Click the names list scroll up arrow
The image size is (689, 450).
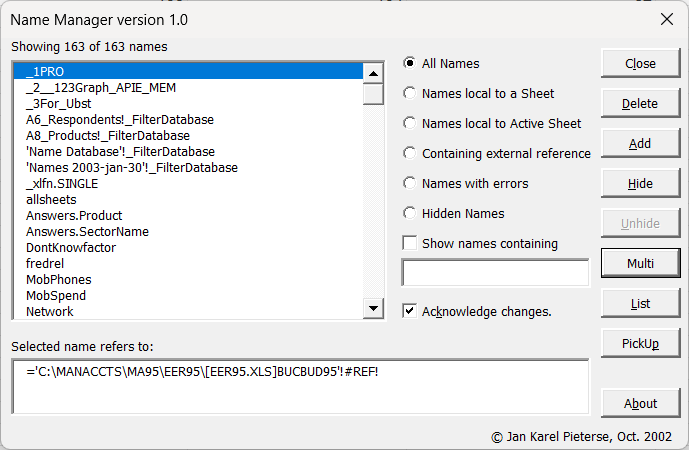374,73
